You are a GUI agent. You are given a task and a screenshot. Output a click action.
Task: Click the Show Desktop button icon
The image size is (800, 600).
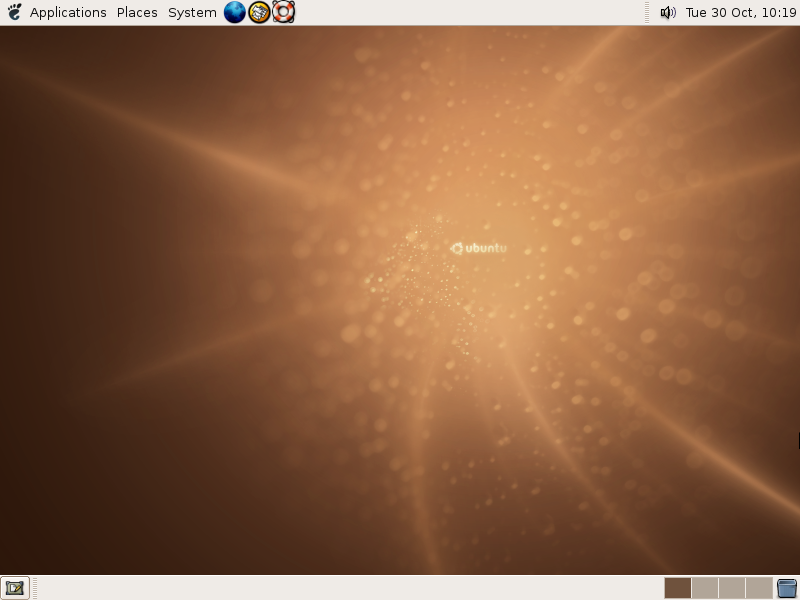(x=14, y=588)
